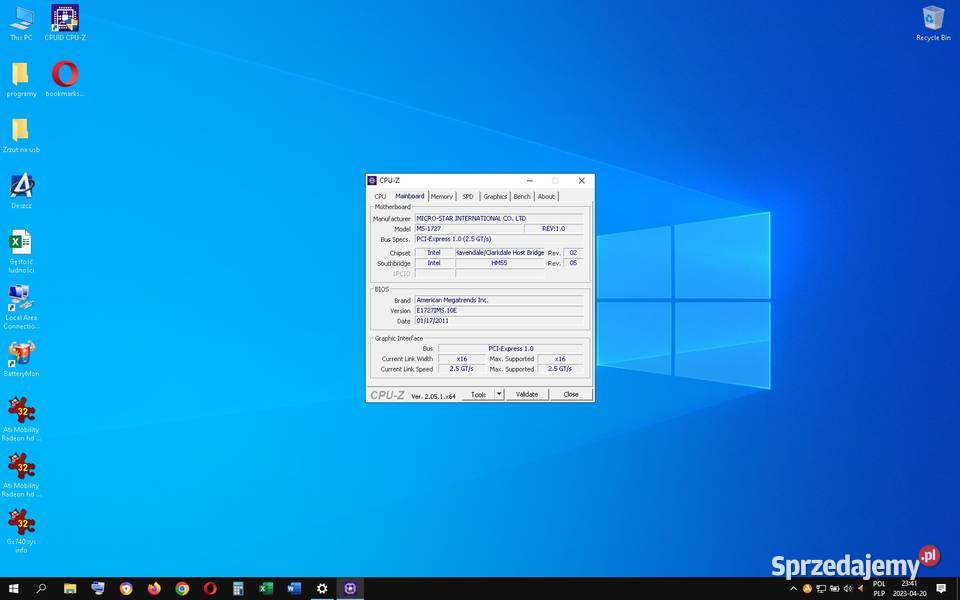Click the HM55 southbridge value

click(500, 263)
